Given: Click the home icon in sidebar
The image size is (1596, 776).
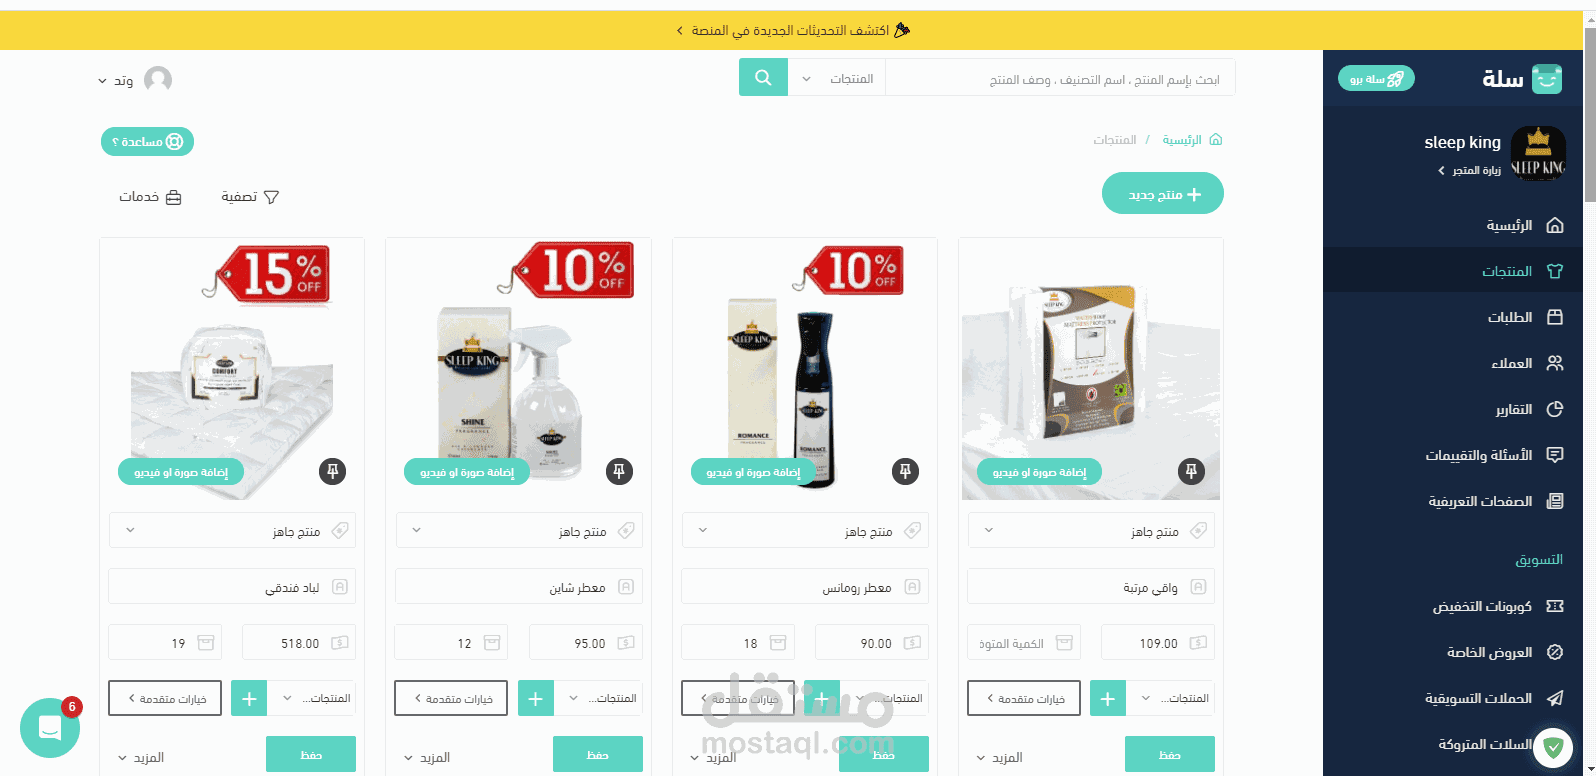Looking at the screenshot, I should coord(1554,225).
